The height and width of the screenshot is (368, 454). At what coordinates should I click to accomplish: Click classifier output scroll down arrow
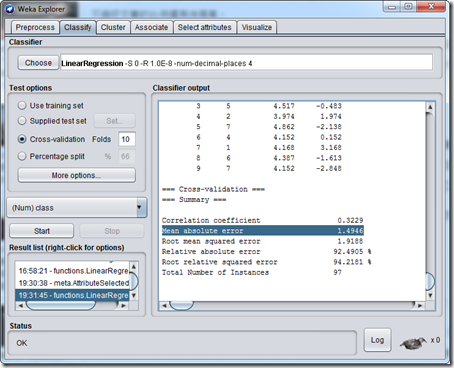point(430,295)
